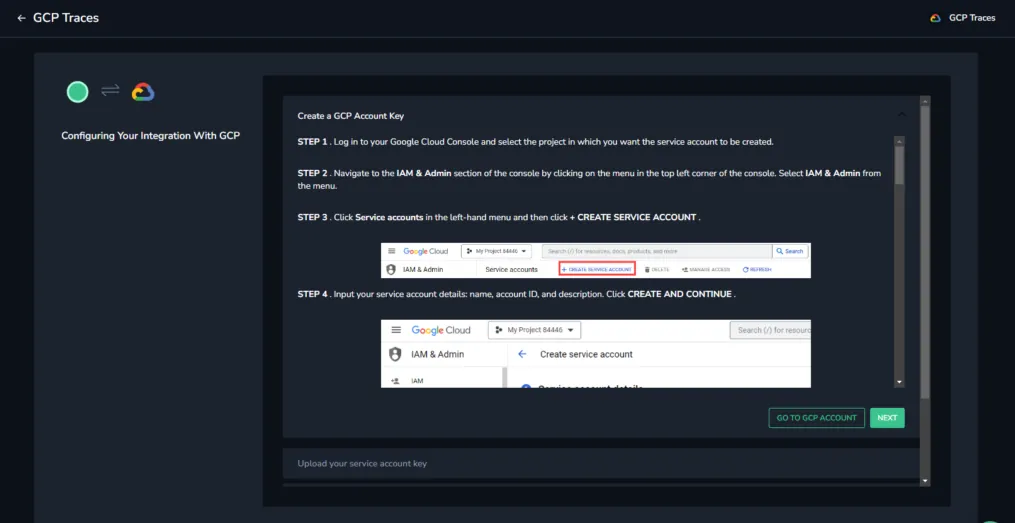Click the GCP Traces label at top right
Image resolution: width=1015 pixels, height=523 pixels.
pos(972,18)
